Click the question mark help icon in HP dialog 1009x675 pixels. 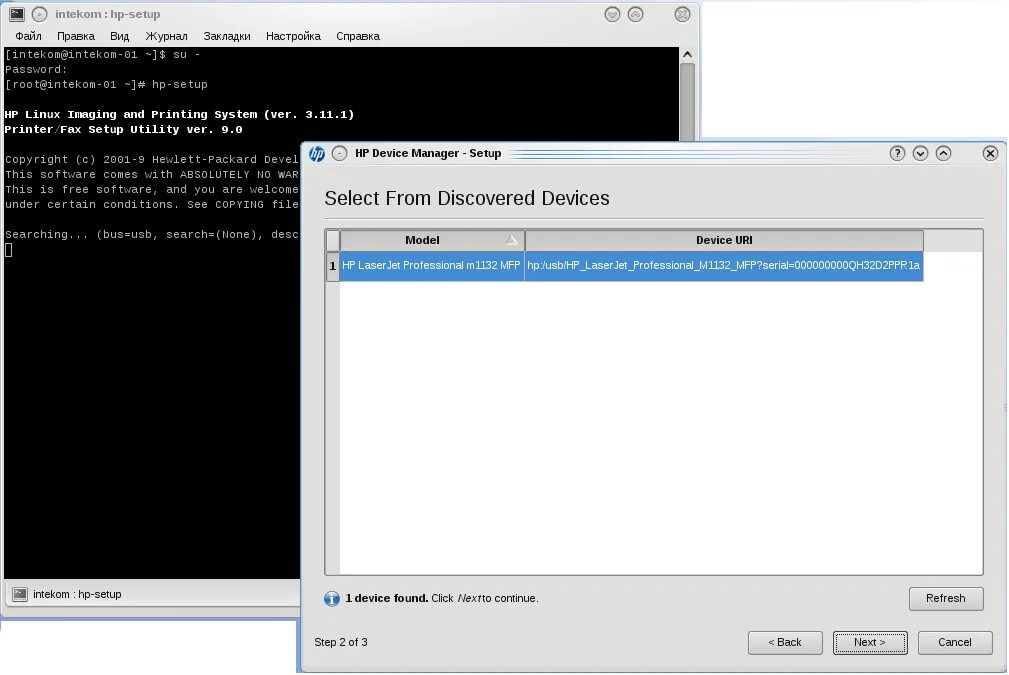click(x=897, y=153)
